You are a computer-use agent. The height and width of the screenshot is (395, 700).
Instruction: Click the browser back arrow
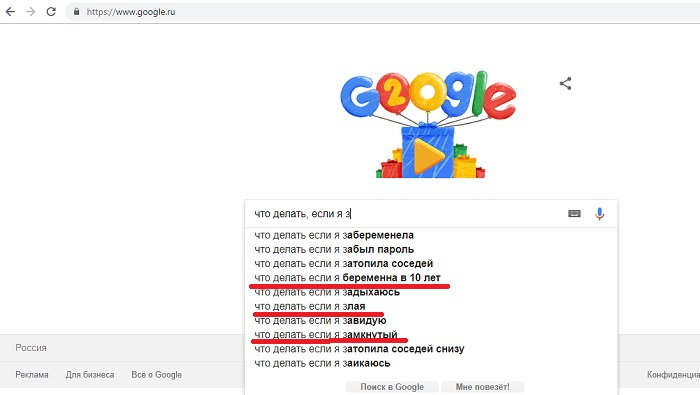click(x=10, y=12)
